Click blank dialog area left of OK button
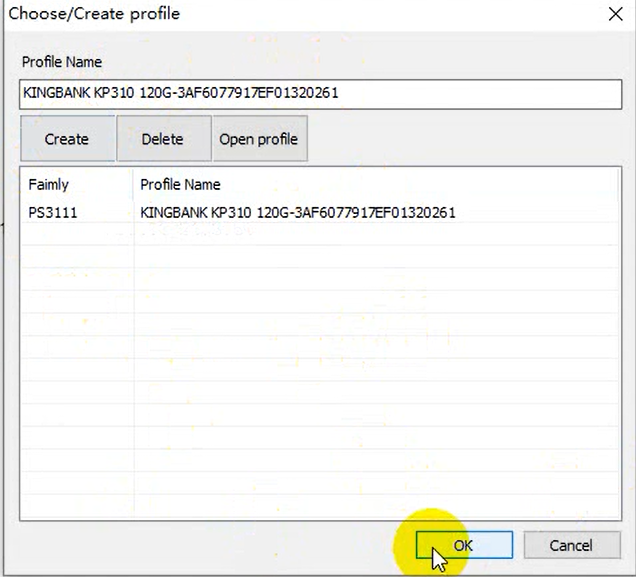636x577 pixels. point(200,545)
